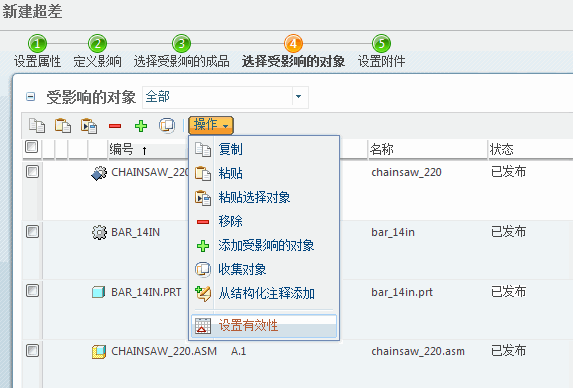
Task: Click the Paste icon in the toolbar
Action: pyautogui.click(x=63, y=126)
